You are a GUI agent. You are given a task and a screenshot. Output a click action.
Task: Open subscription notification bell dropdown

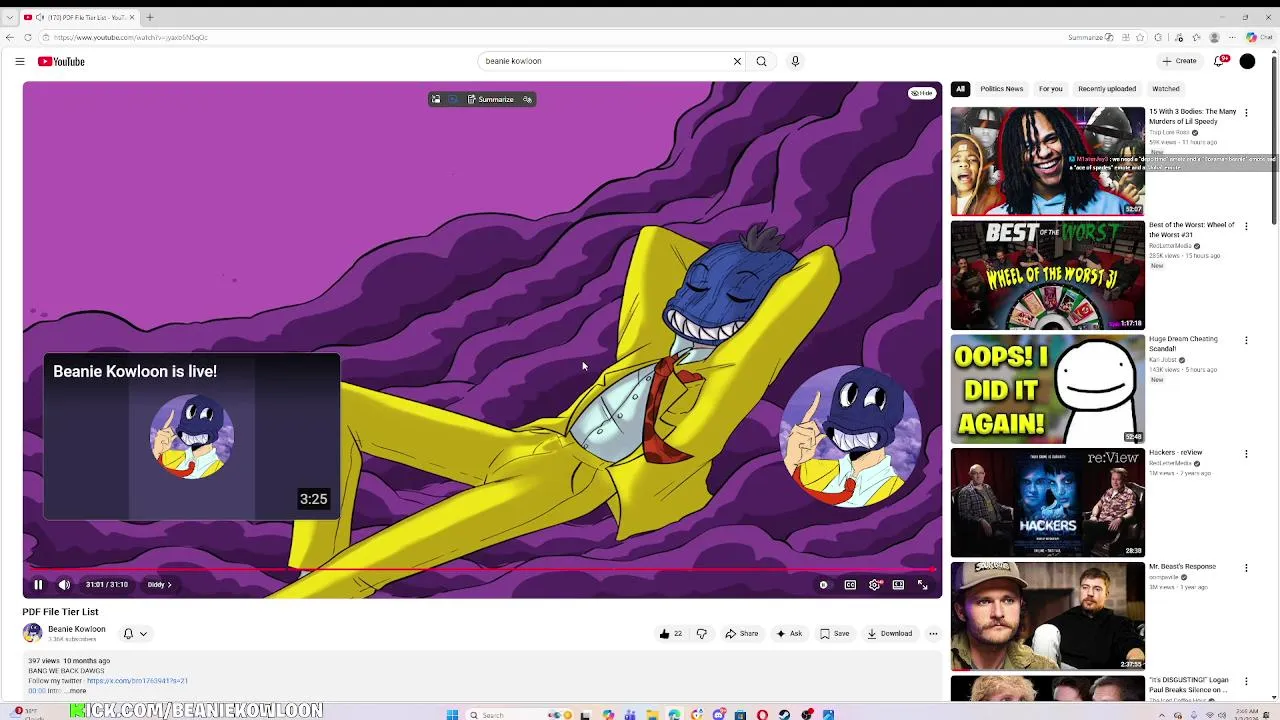(135, 633)
